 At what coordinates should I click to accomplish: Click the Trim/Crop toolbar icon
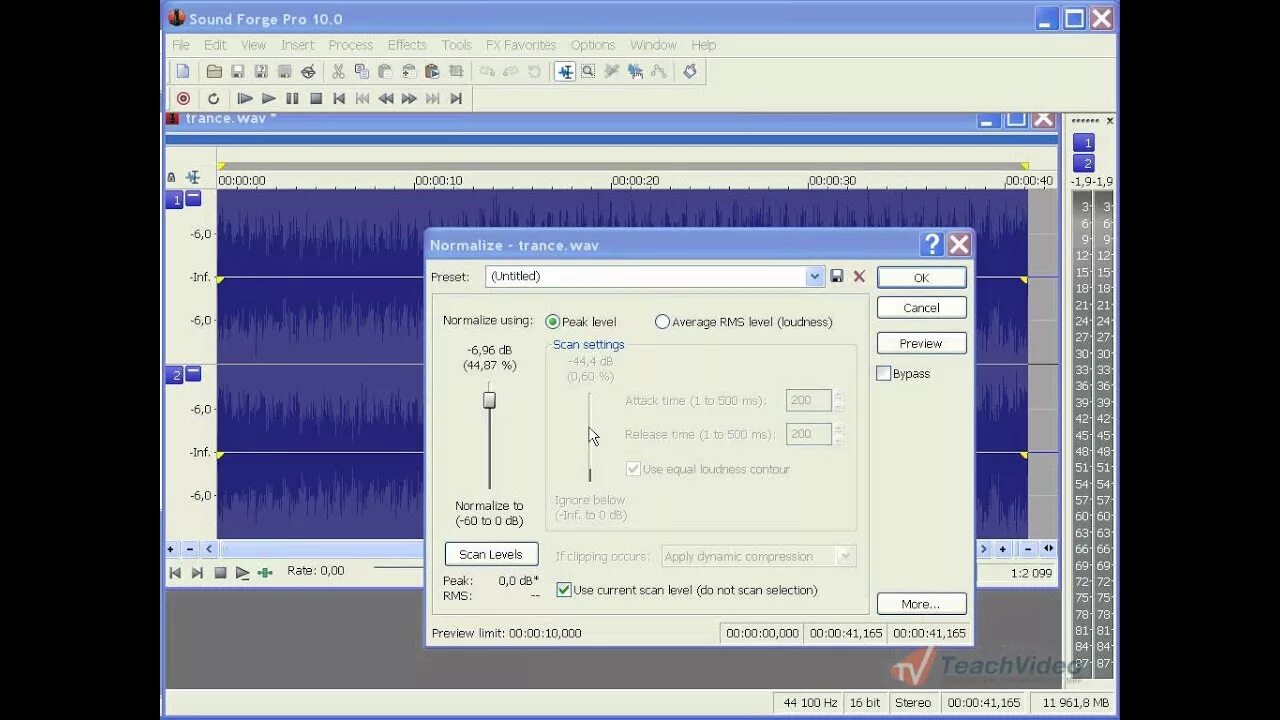(456, 71)
